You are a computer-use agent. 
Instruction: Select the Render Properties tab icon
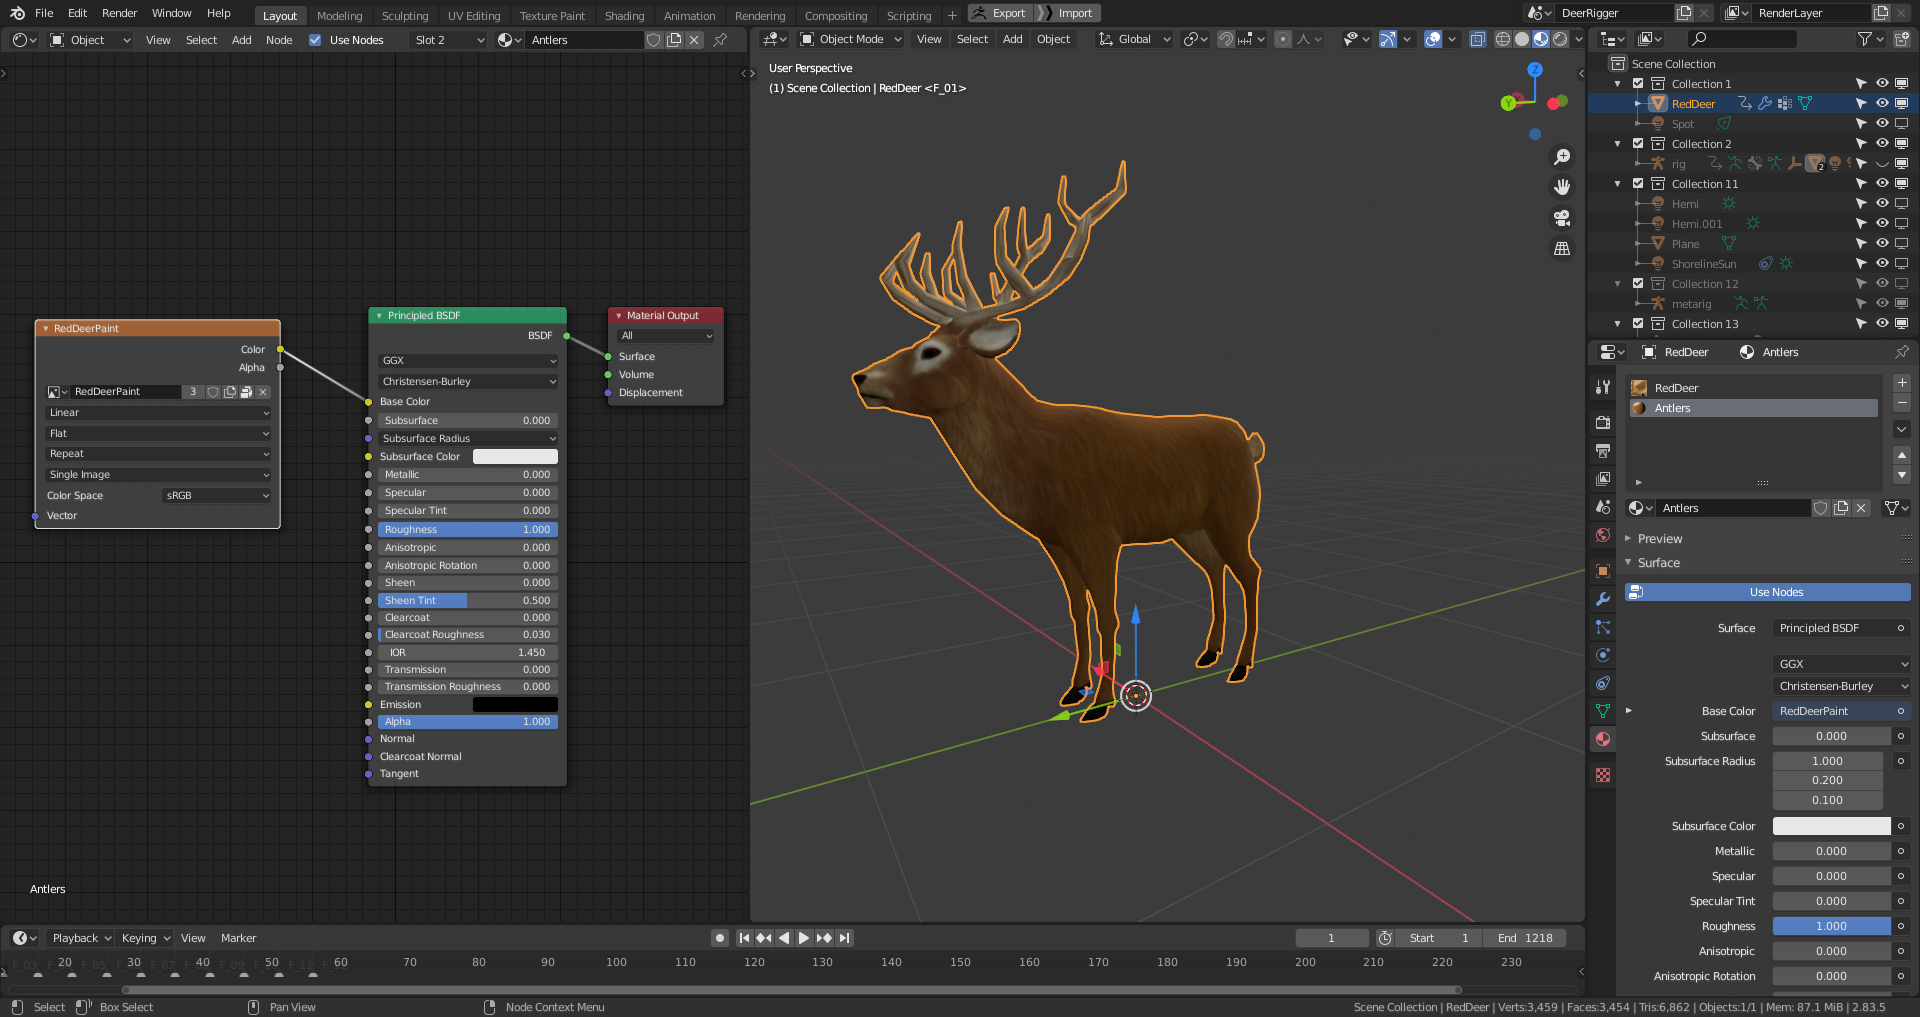pos(1602,422)
